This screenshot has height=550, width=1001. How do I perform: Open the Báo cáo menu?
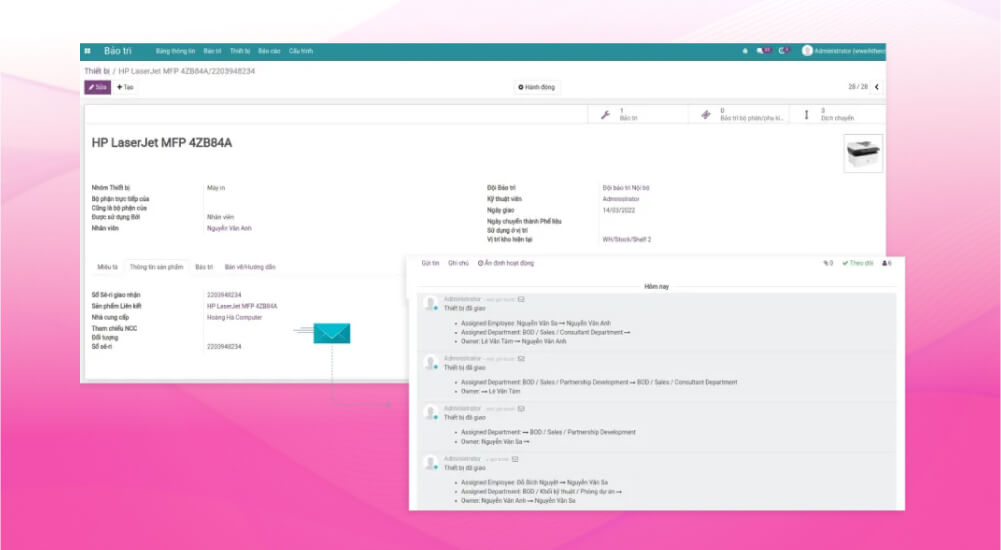pos(269,51)
